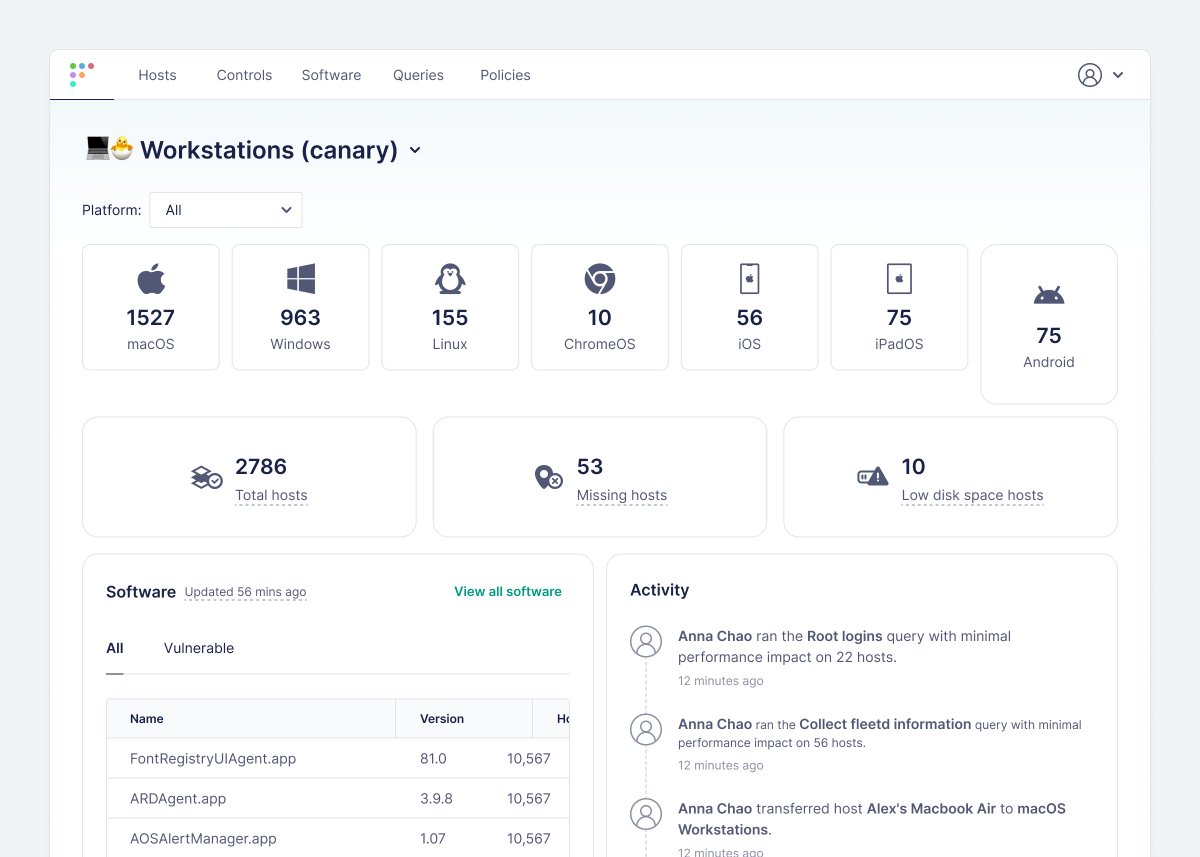Click Alex's Macbook Air host name
Viewport: 1200px width, 857px height.
click(931, 808)
